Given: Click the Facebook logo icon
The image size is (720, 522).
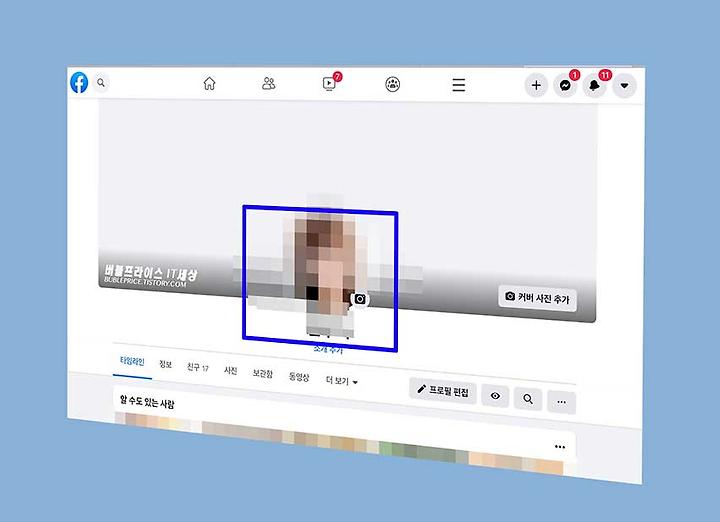Looking at the screenshot, I should point(79,83).
